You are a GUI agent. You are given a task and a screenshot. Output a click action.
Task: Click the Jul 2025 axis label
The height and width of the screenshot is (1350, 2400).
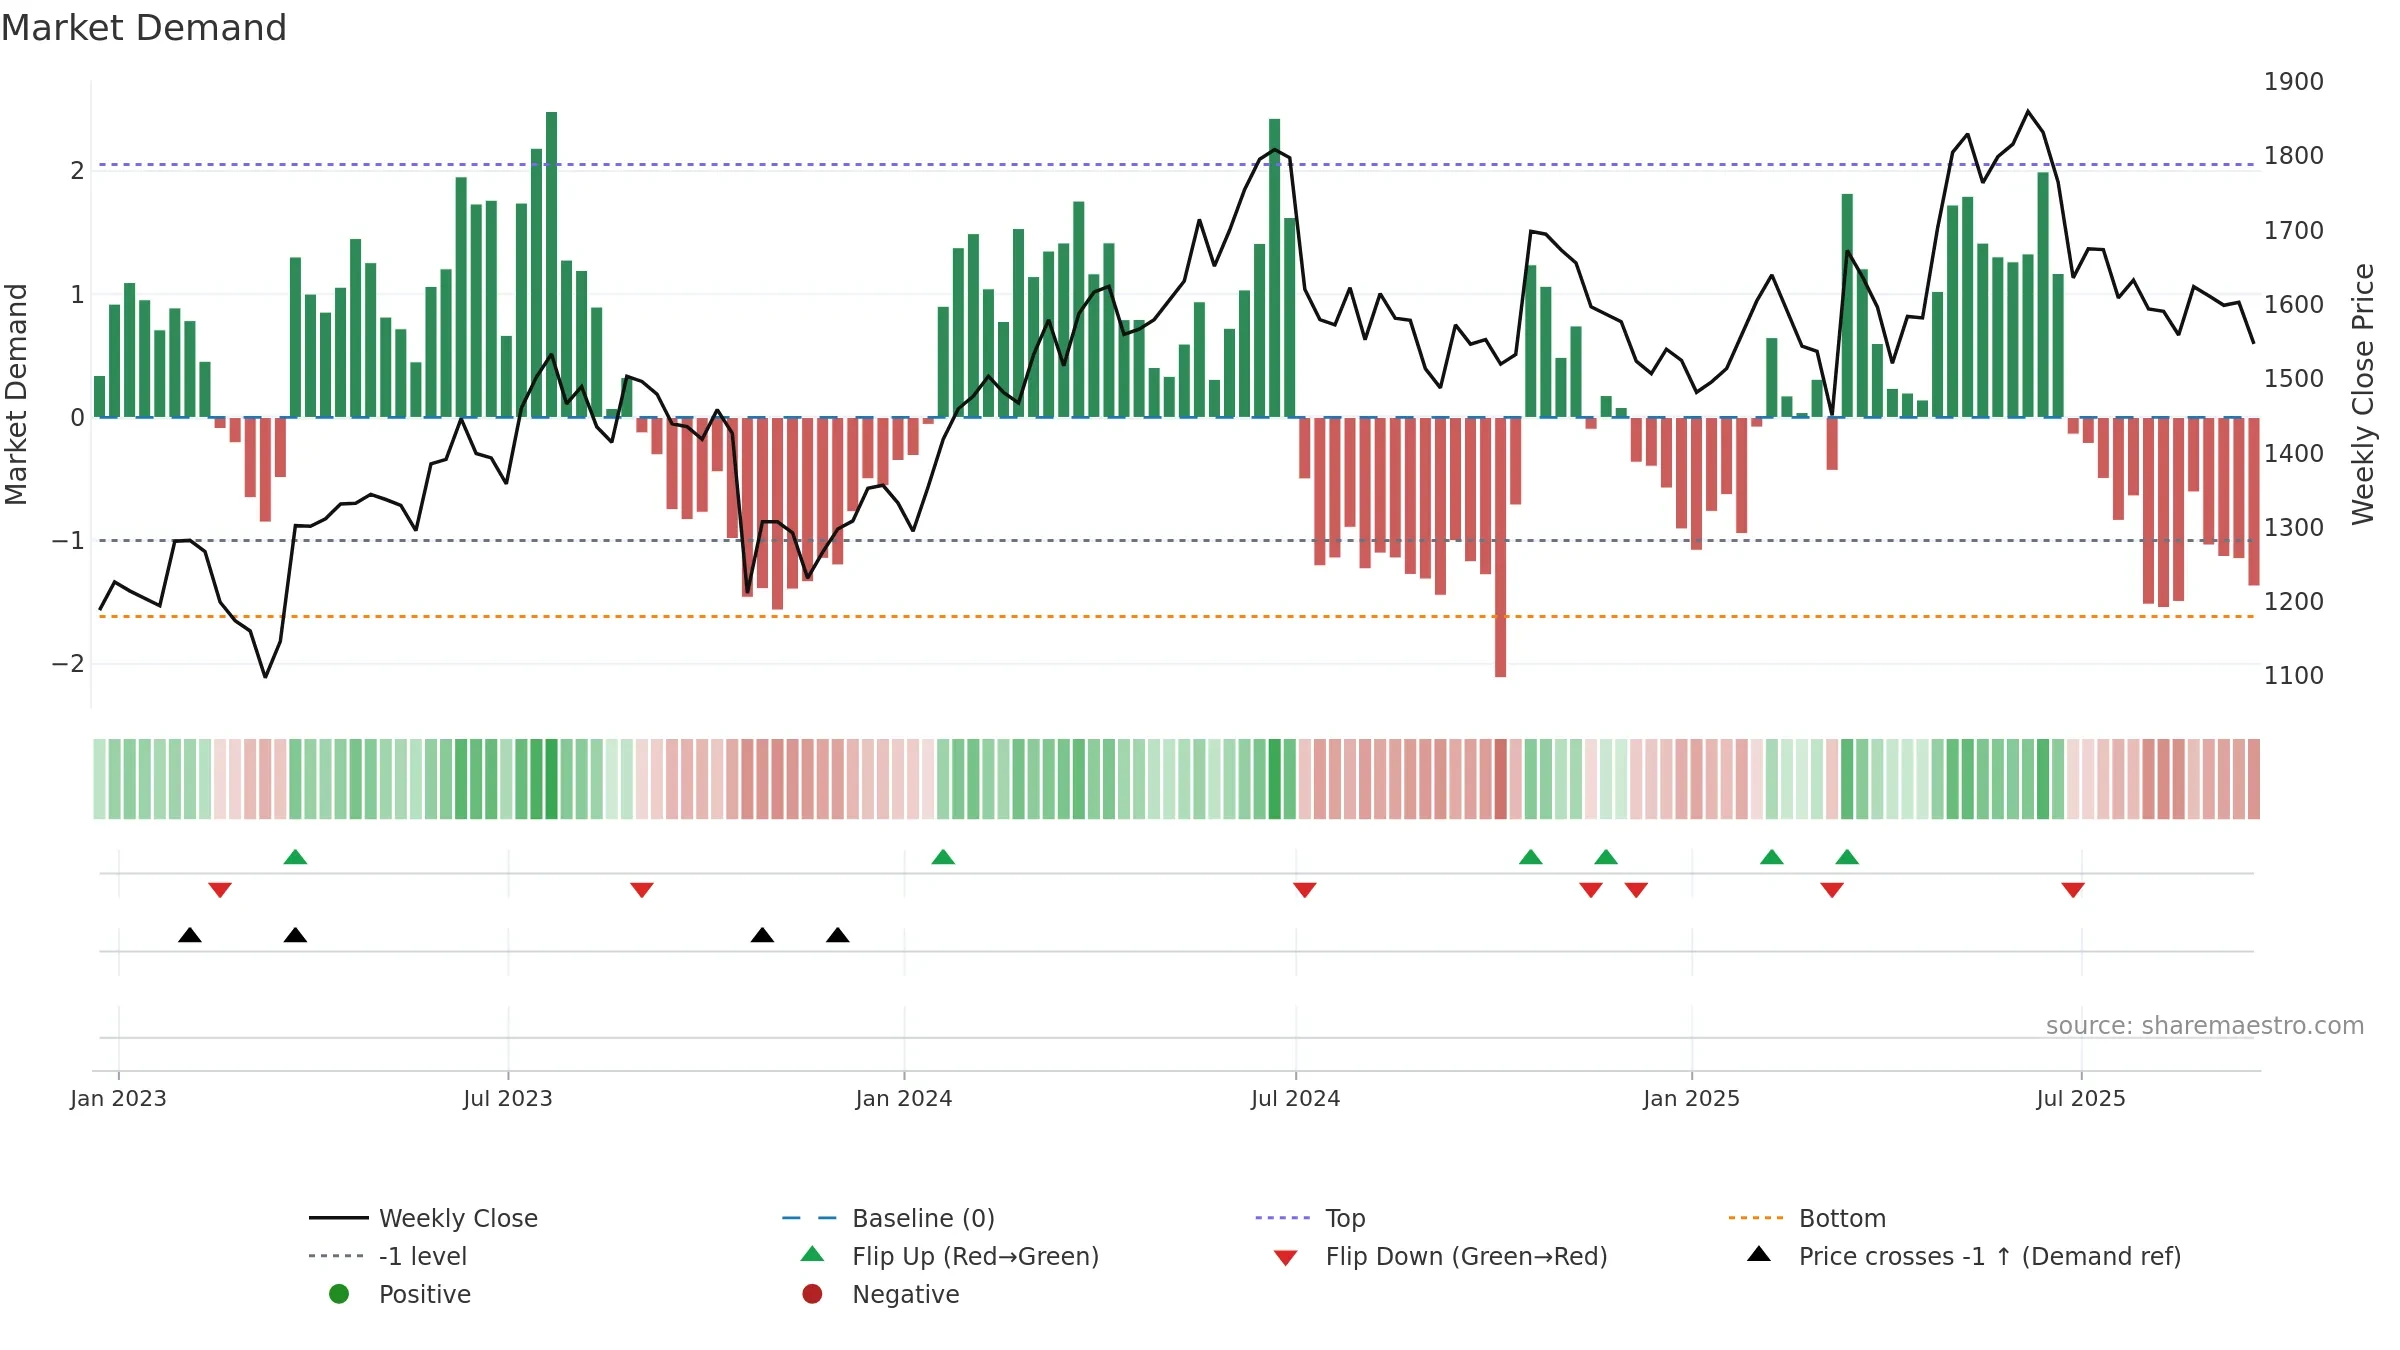[2081, 1099]
